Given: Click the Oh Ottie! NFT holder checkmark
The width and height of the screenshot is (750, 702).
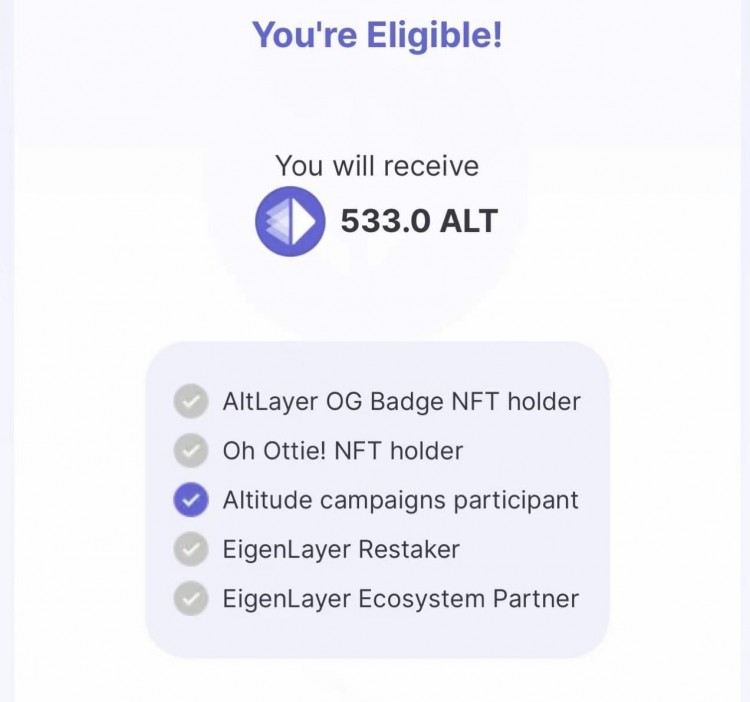Looking at the screenshot, I should [190, 451].
